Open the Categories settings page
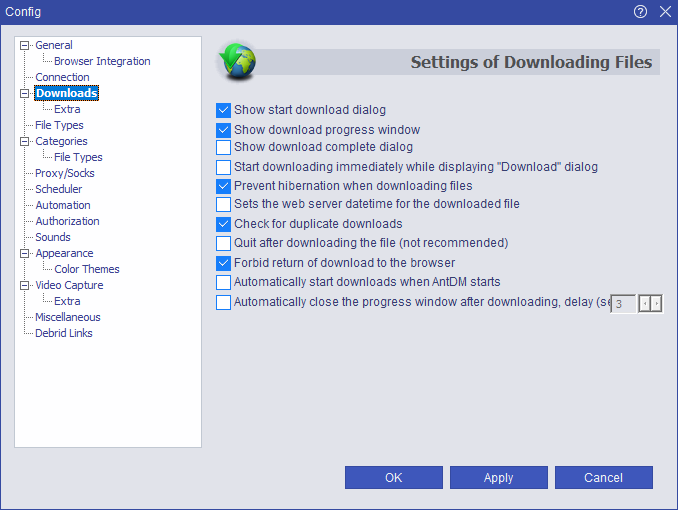 coord(61,141)
